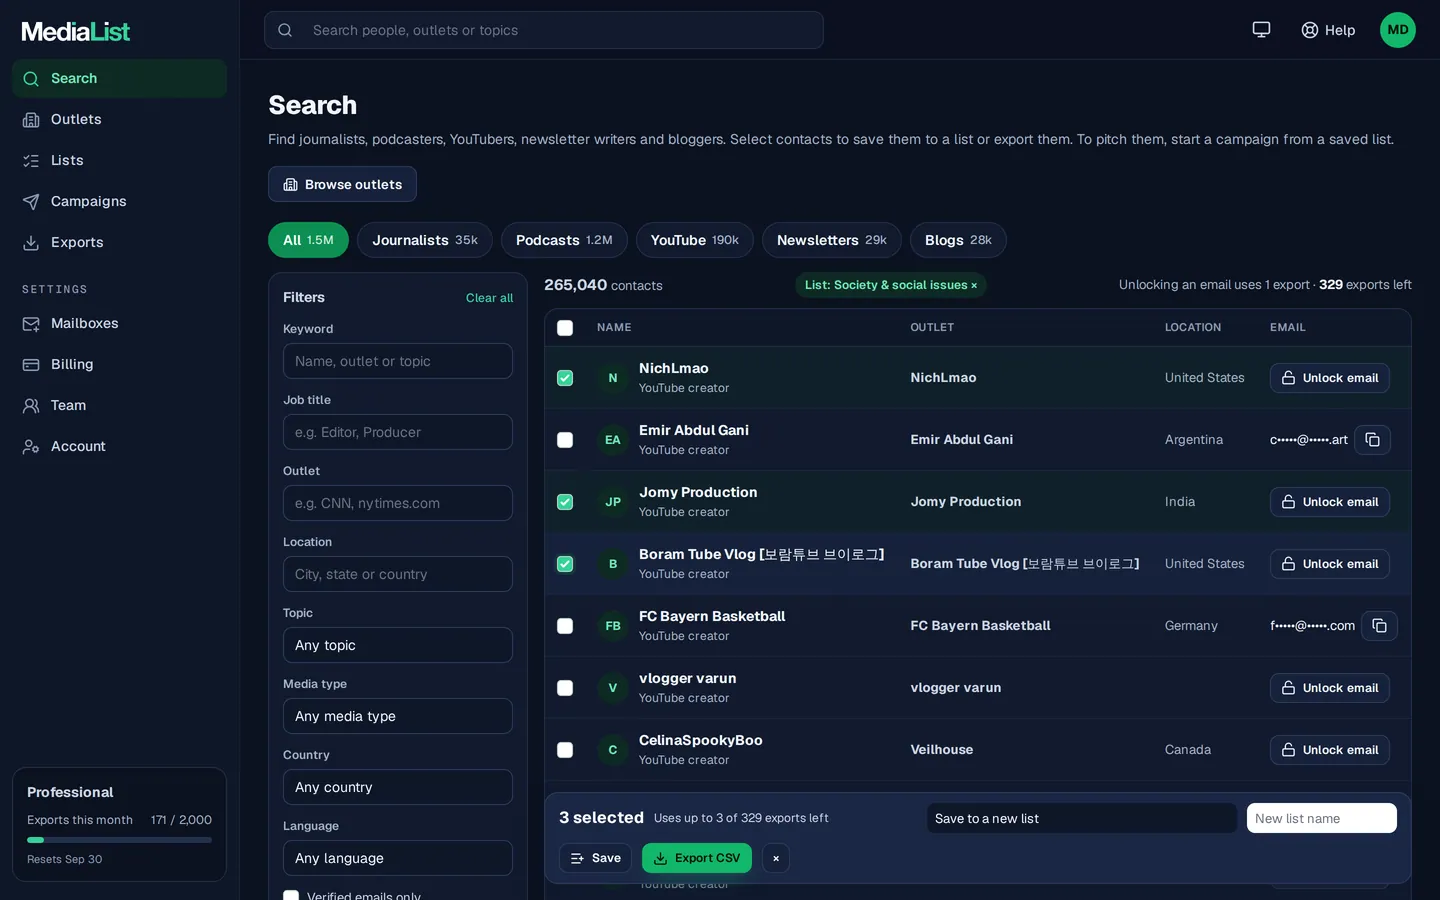This screenshot has width=1440, height=900.
Task: Open the Any topic dropdown
Action: pyautogui.click(x=398, y=645)
